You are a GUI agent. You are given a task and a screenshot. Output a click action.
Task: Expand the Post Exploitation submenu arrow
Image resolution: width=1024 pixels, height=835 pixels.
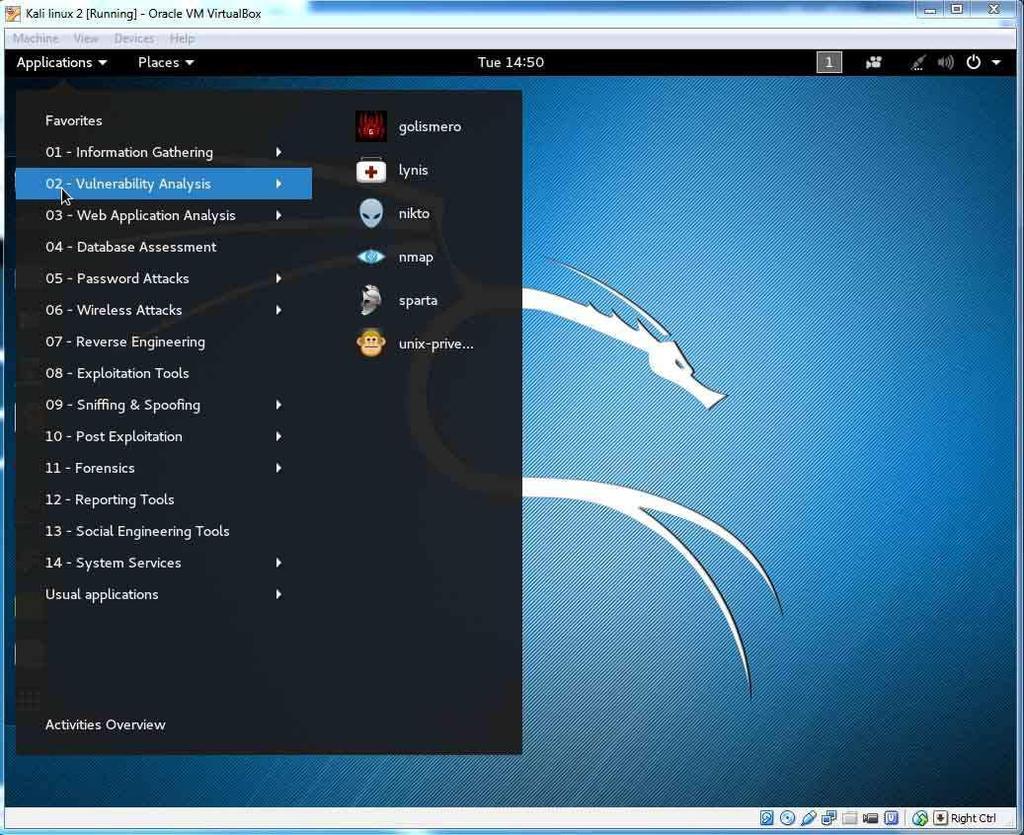pyautogui.click(x=279, y=436)
